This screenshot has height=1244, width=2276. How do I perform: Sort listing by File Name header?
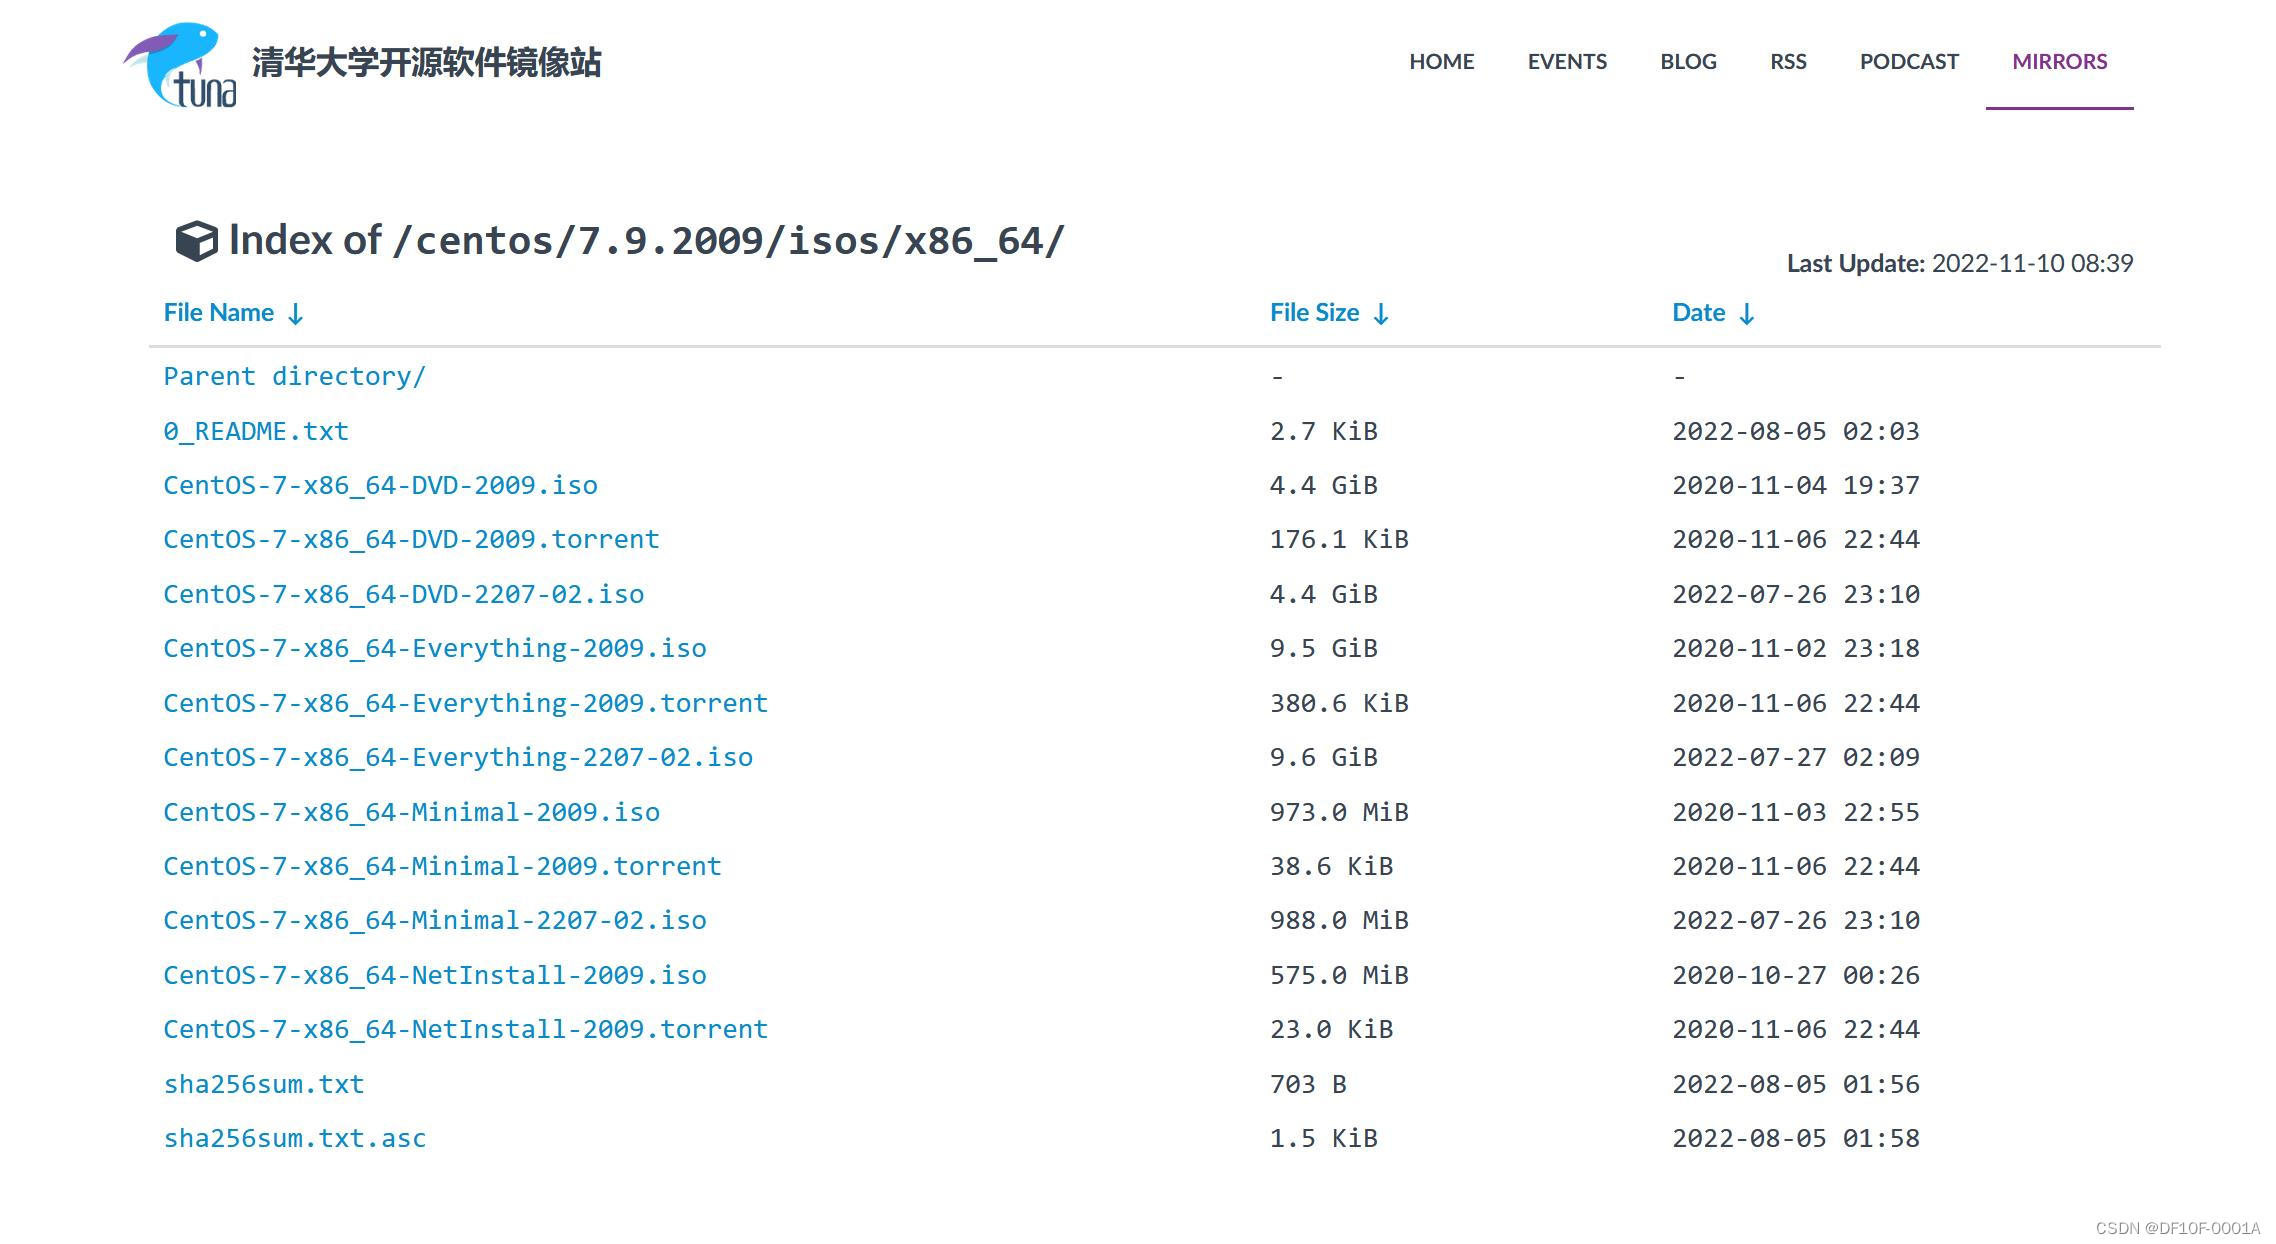[219, 313]
